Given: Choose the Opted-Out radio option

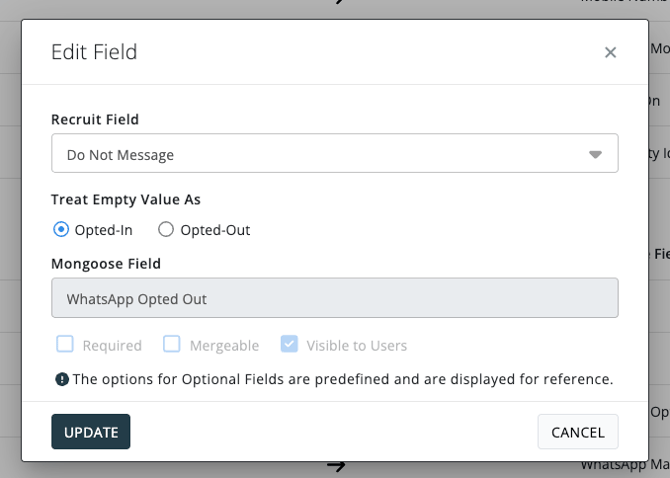Looking at the screenshot, I should (166, 229).
